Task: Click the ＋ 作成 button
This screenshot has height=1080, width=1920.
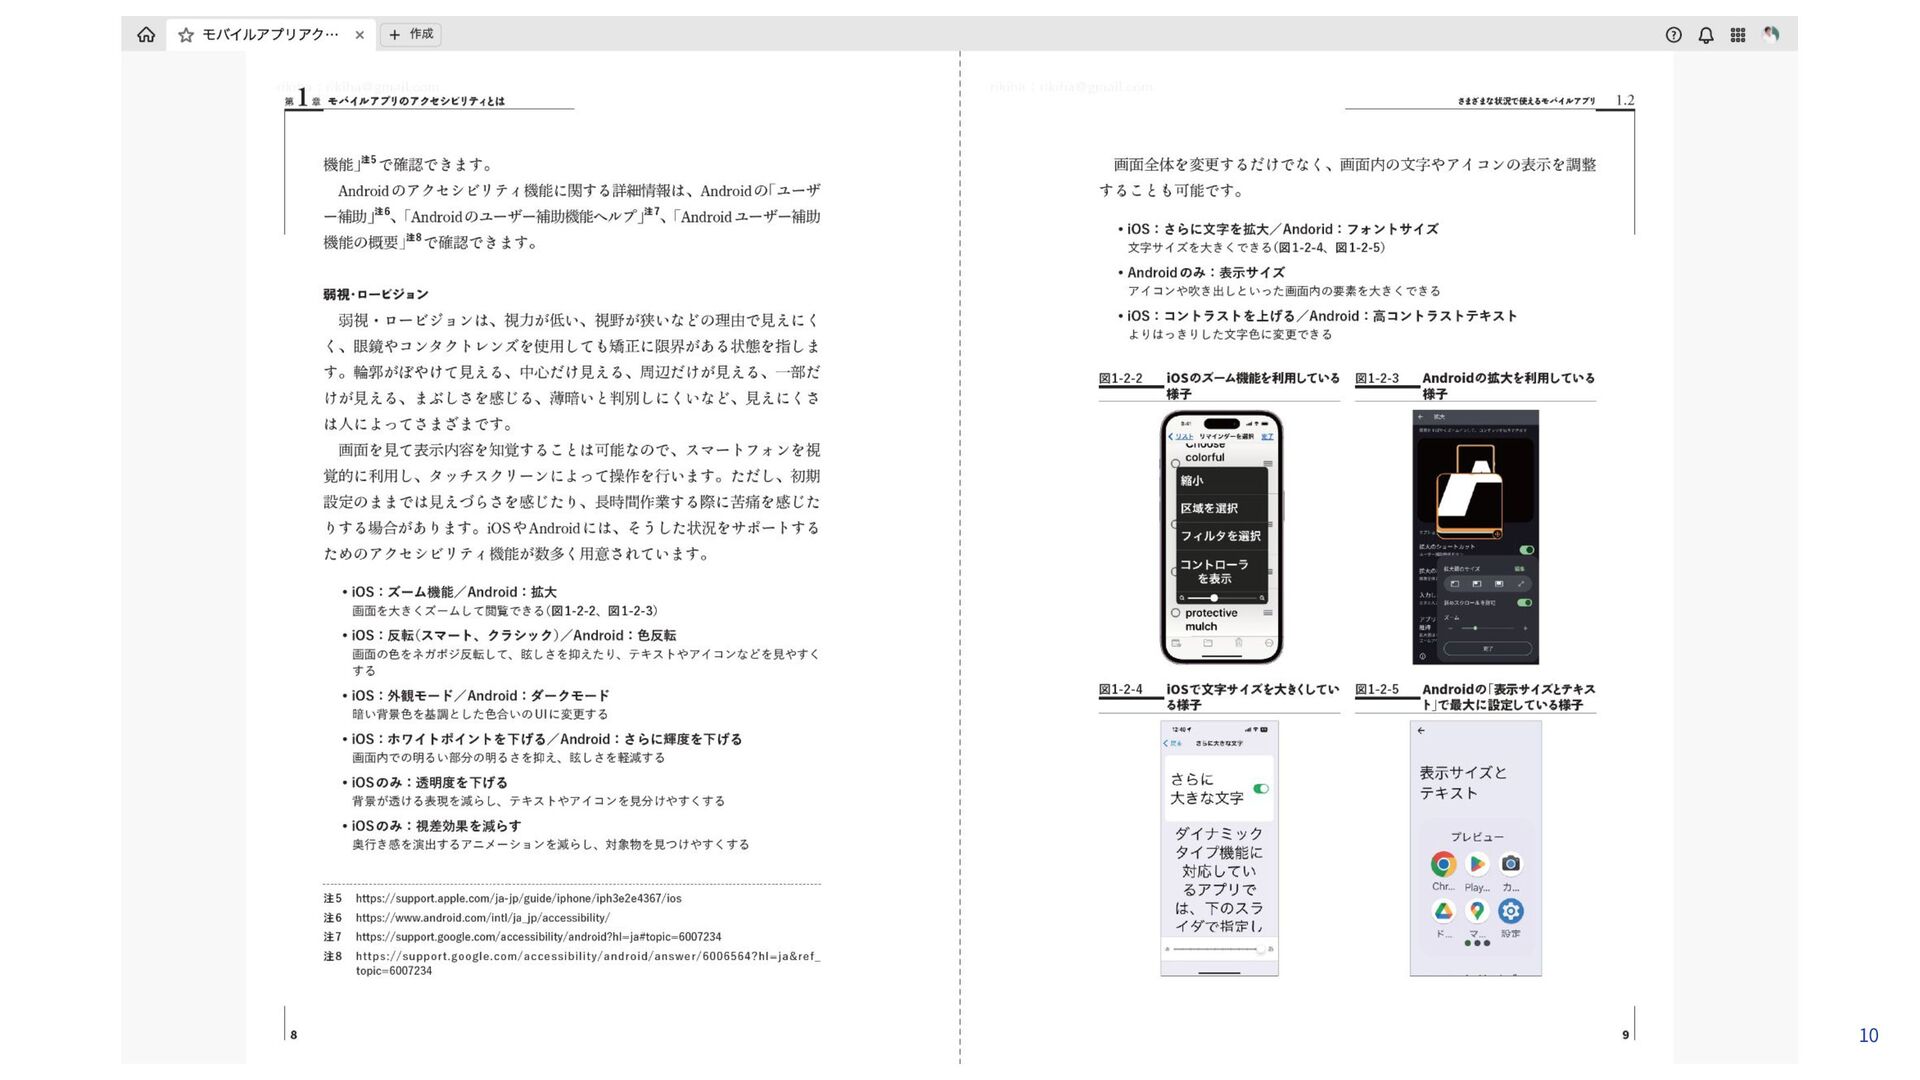Action: [411, 35]
